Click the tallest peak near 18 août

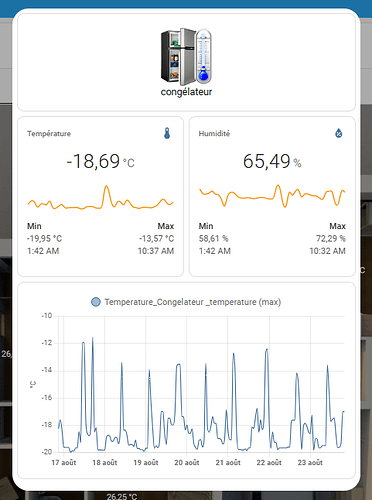pyautogui.click(x=93, y=338)
